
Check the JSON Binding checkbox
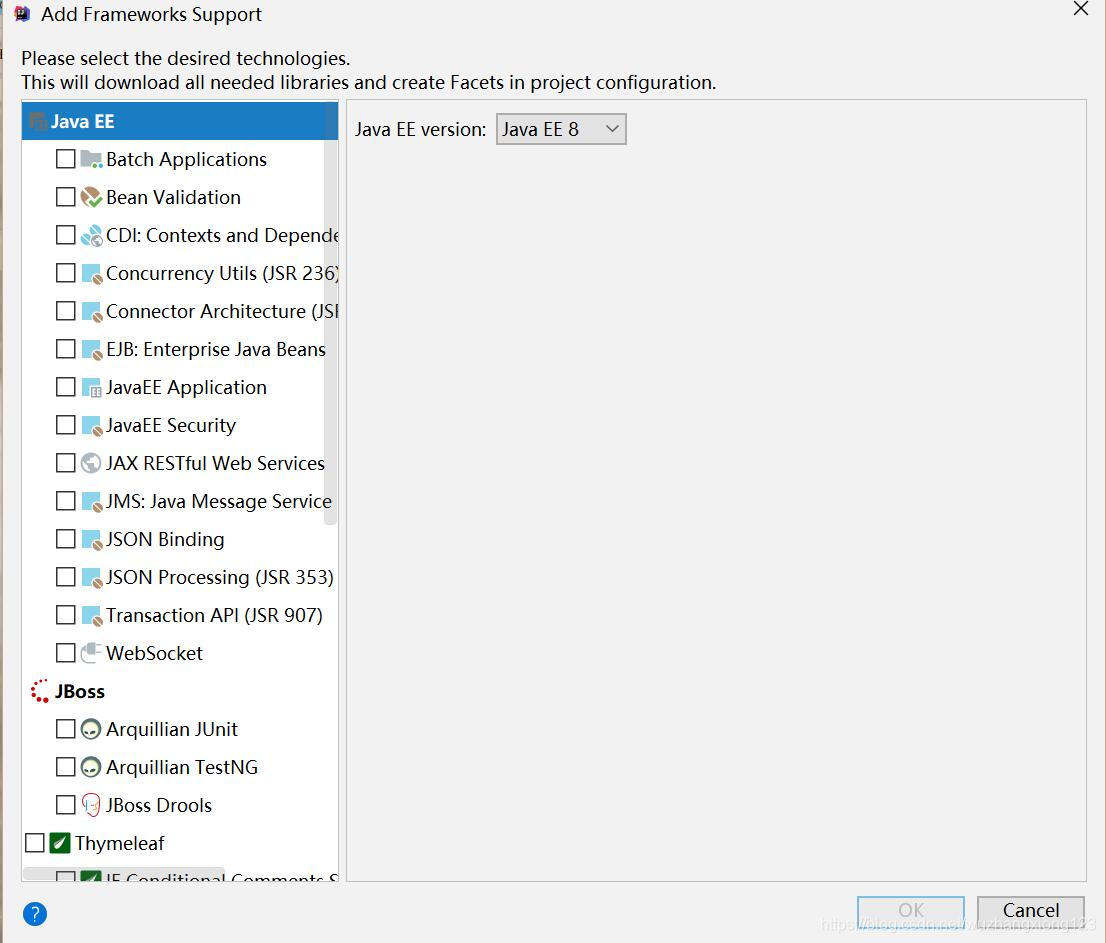(66, 540)
